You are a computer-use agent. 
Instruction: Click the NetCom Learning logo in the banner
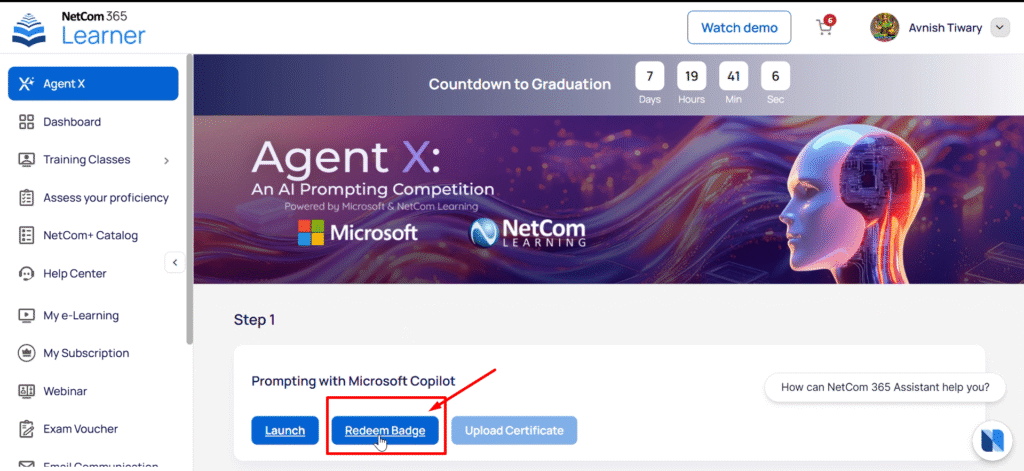point(527,233)
